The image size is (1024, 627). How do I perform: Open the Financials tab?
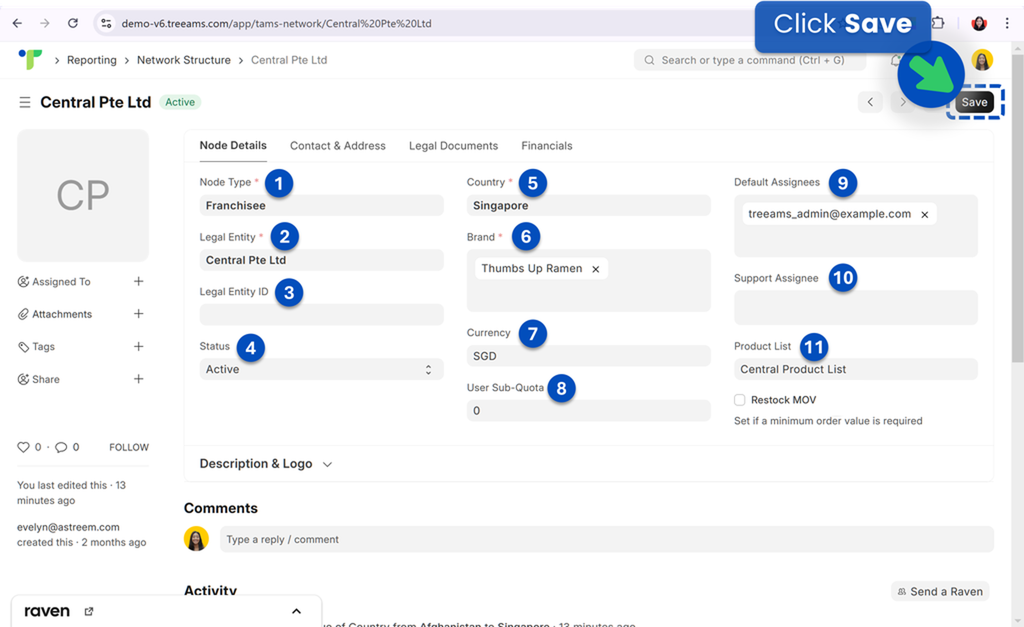coord(546,146)
